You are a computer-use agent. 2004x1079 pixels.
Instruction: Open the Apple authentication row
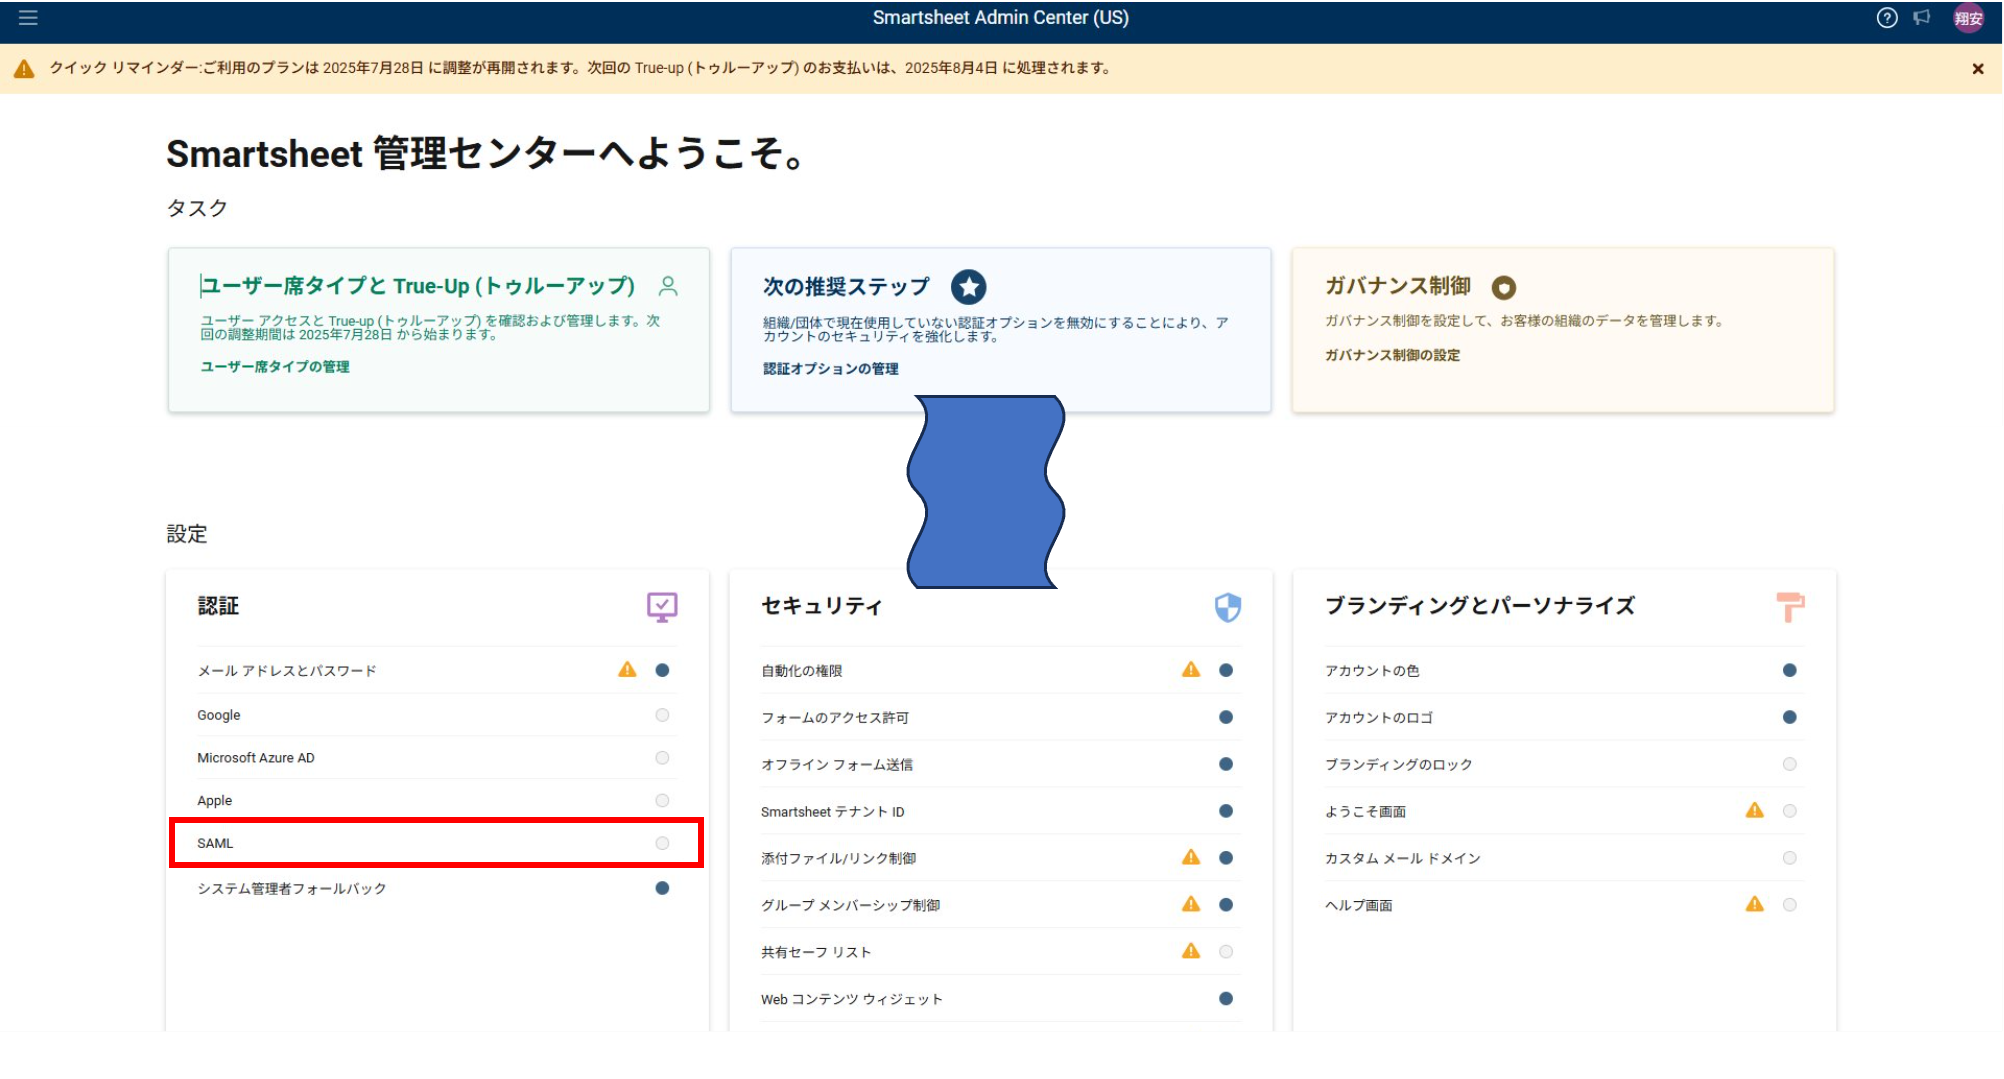[x=436, y=800]
